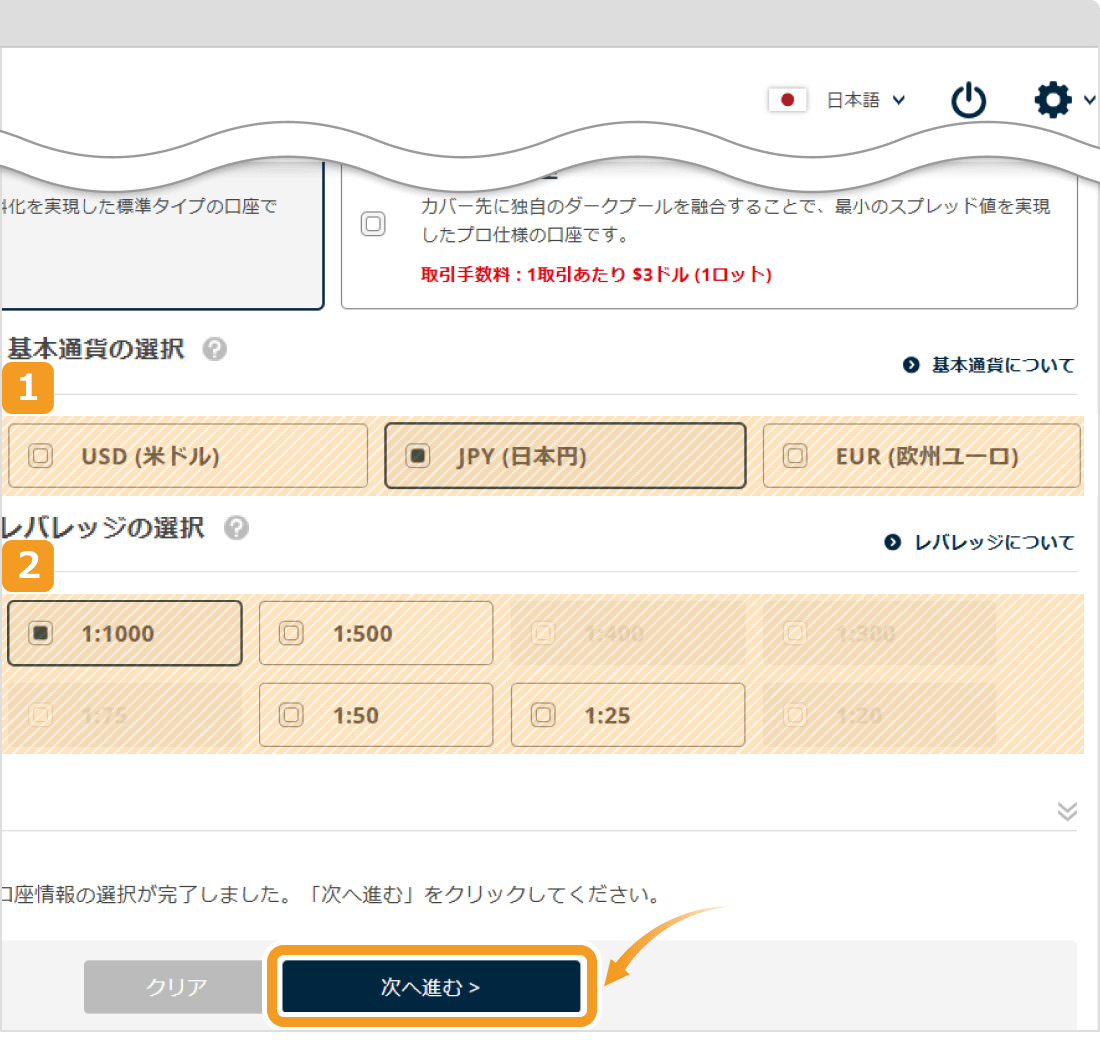Select EUR (欧州ユーロ) currency option
This screenshot has height=1040, width=1100.
(x=922, y=455)
